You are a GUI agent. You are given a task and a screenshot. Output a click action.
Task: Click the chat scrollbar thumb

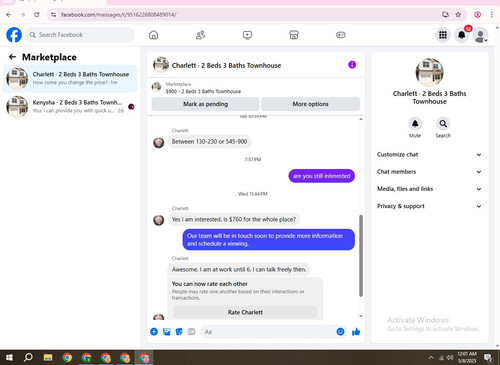click(361, 256)
